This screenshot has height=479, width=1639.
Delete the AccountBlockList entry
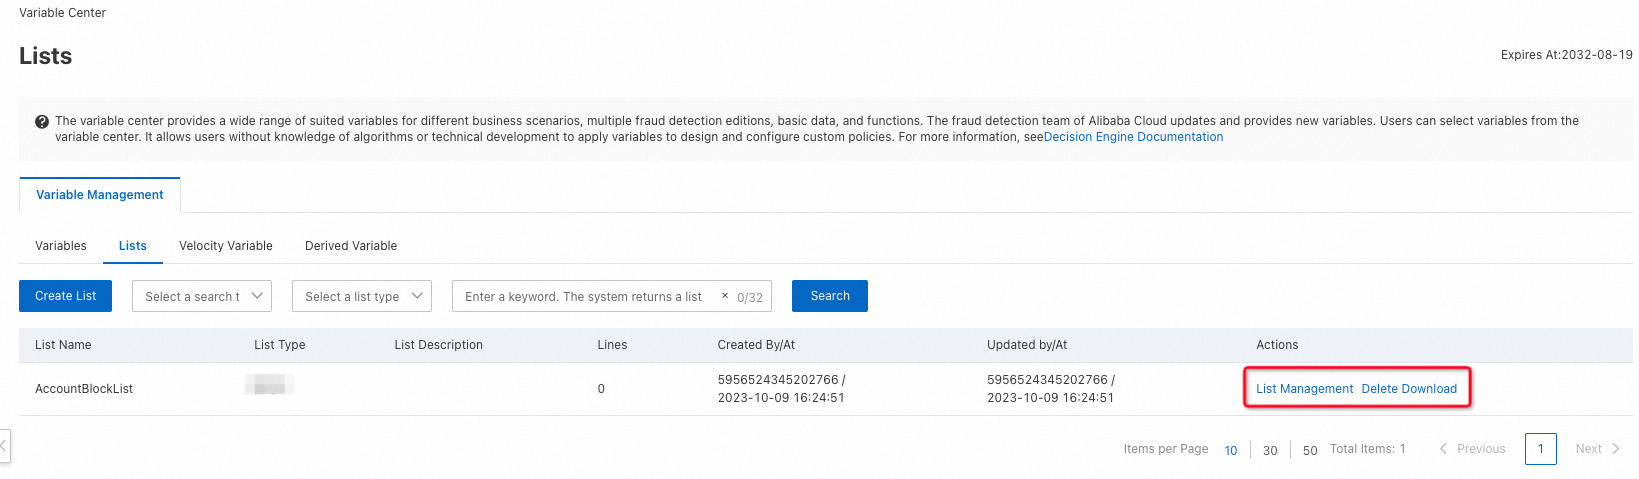(x=1379, y=389)
